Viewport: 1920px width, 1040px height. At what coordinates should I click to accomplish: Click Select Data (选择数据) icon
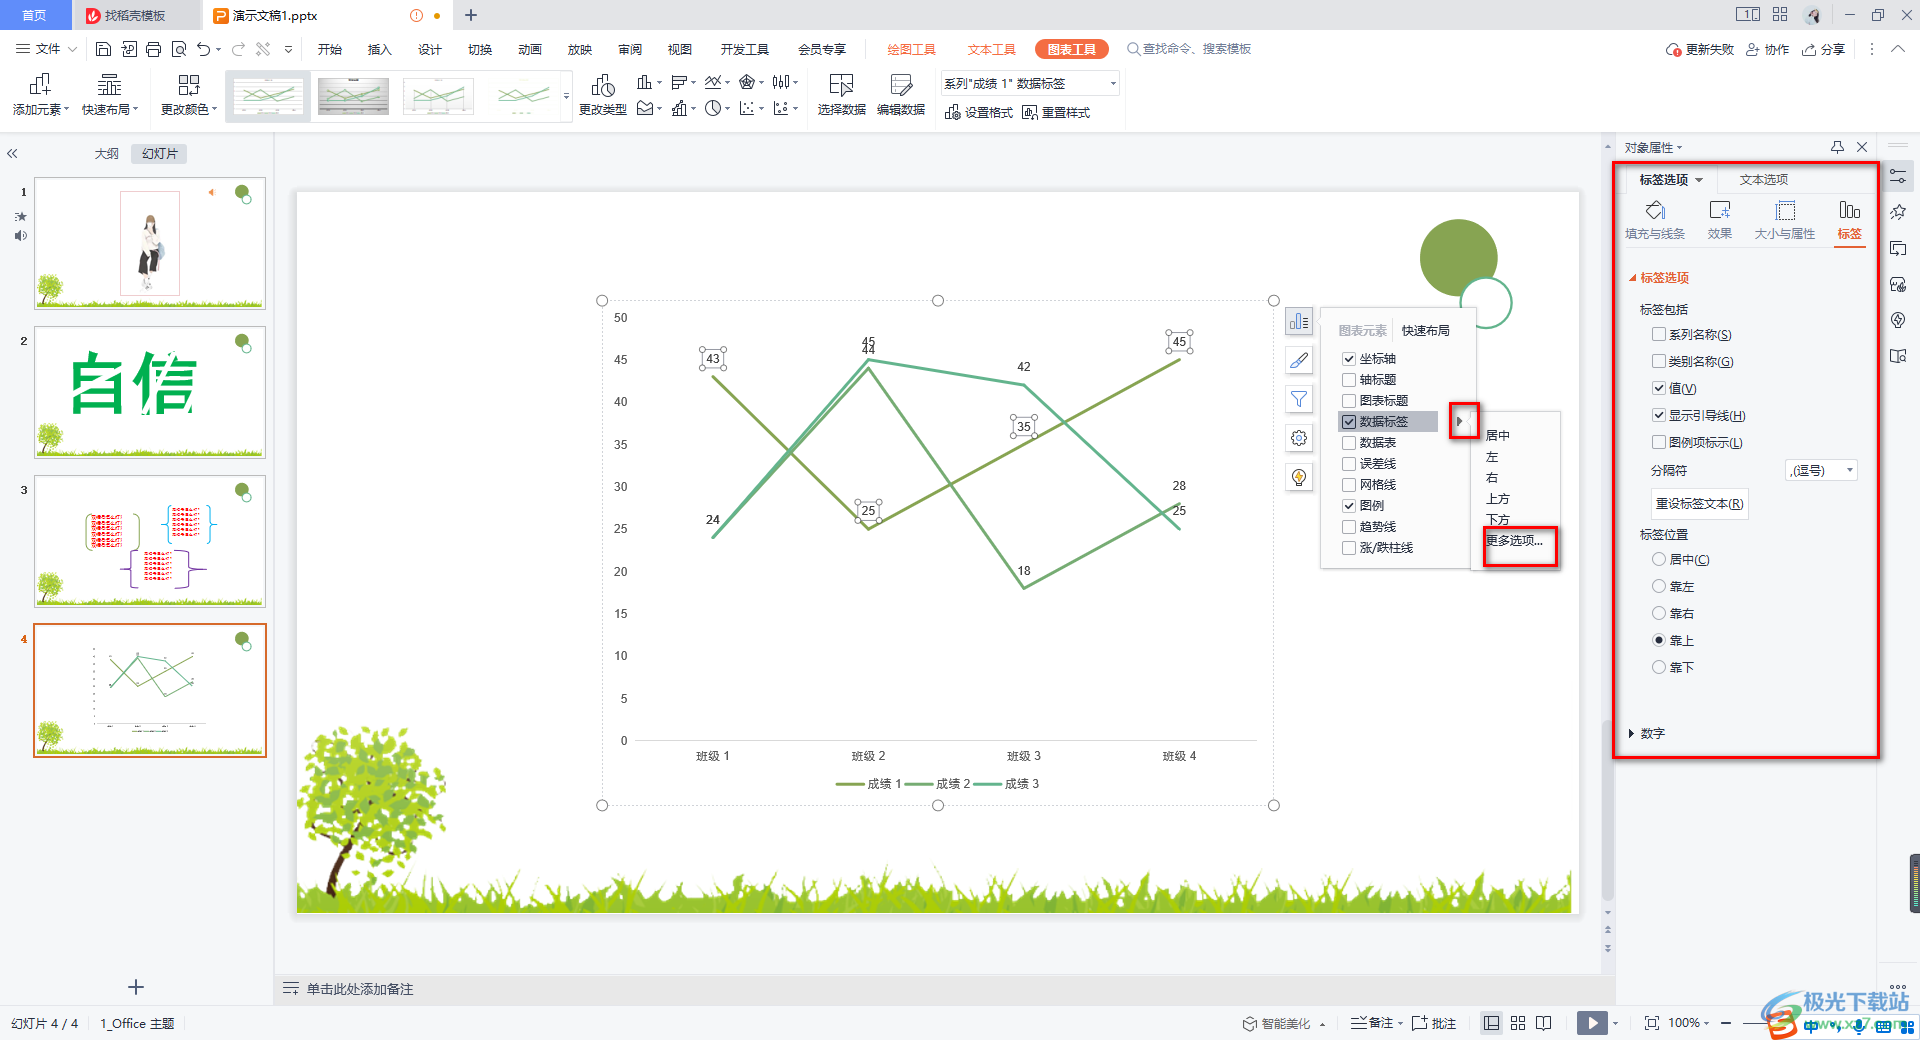841,96
